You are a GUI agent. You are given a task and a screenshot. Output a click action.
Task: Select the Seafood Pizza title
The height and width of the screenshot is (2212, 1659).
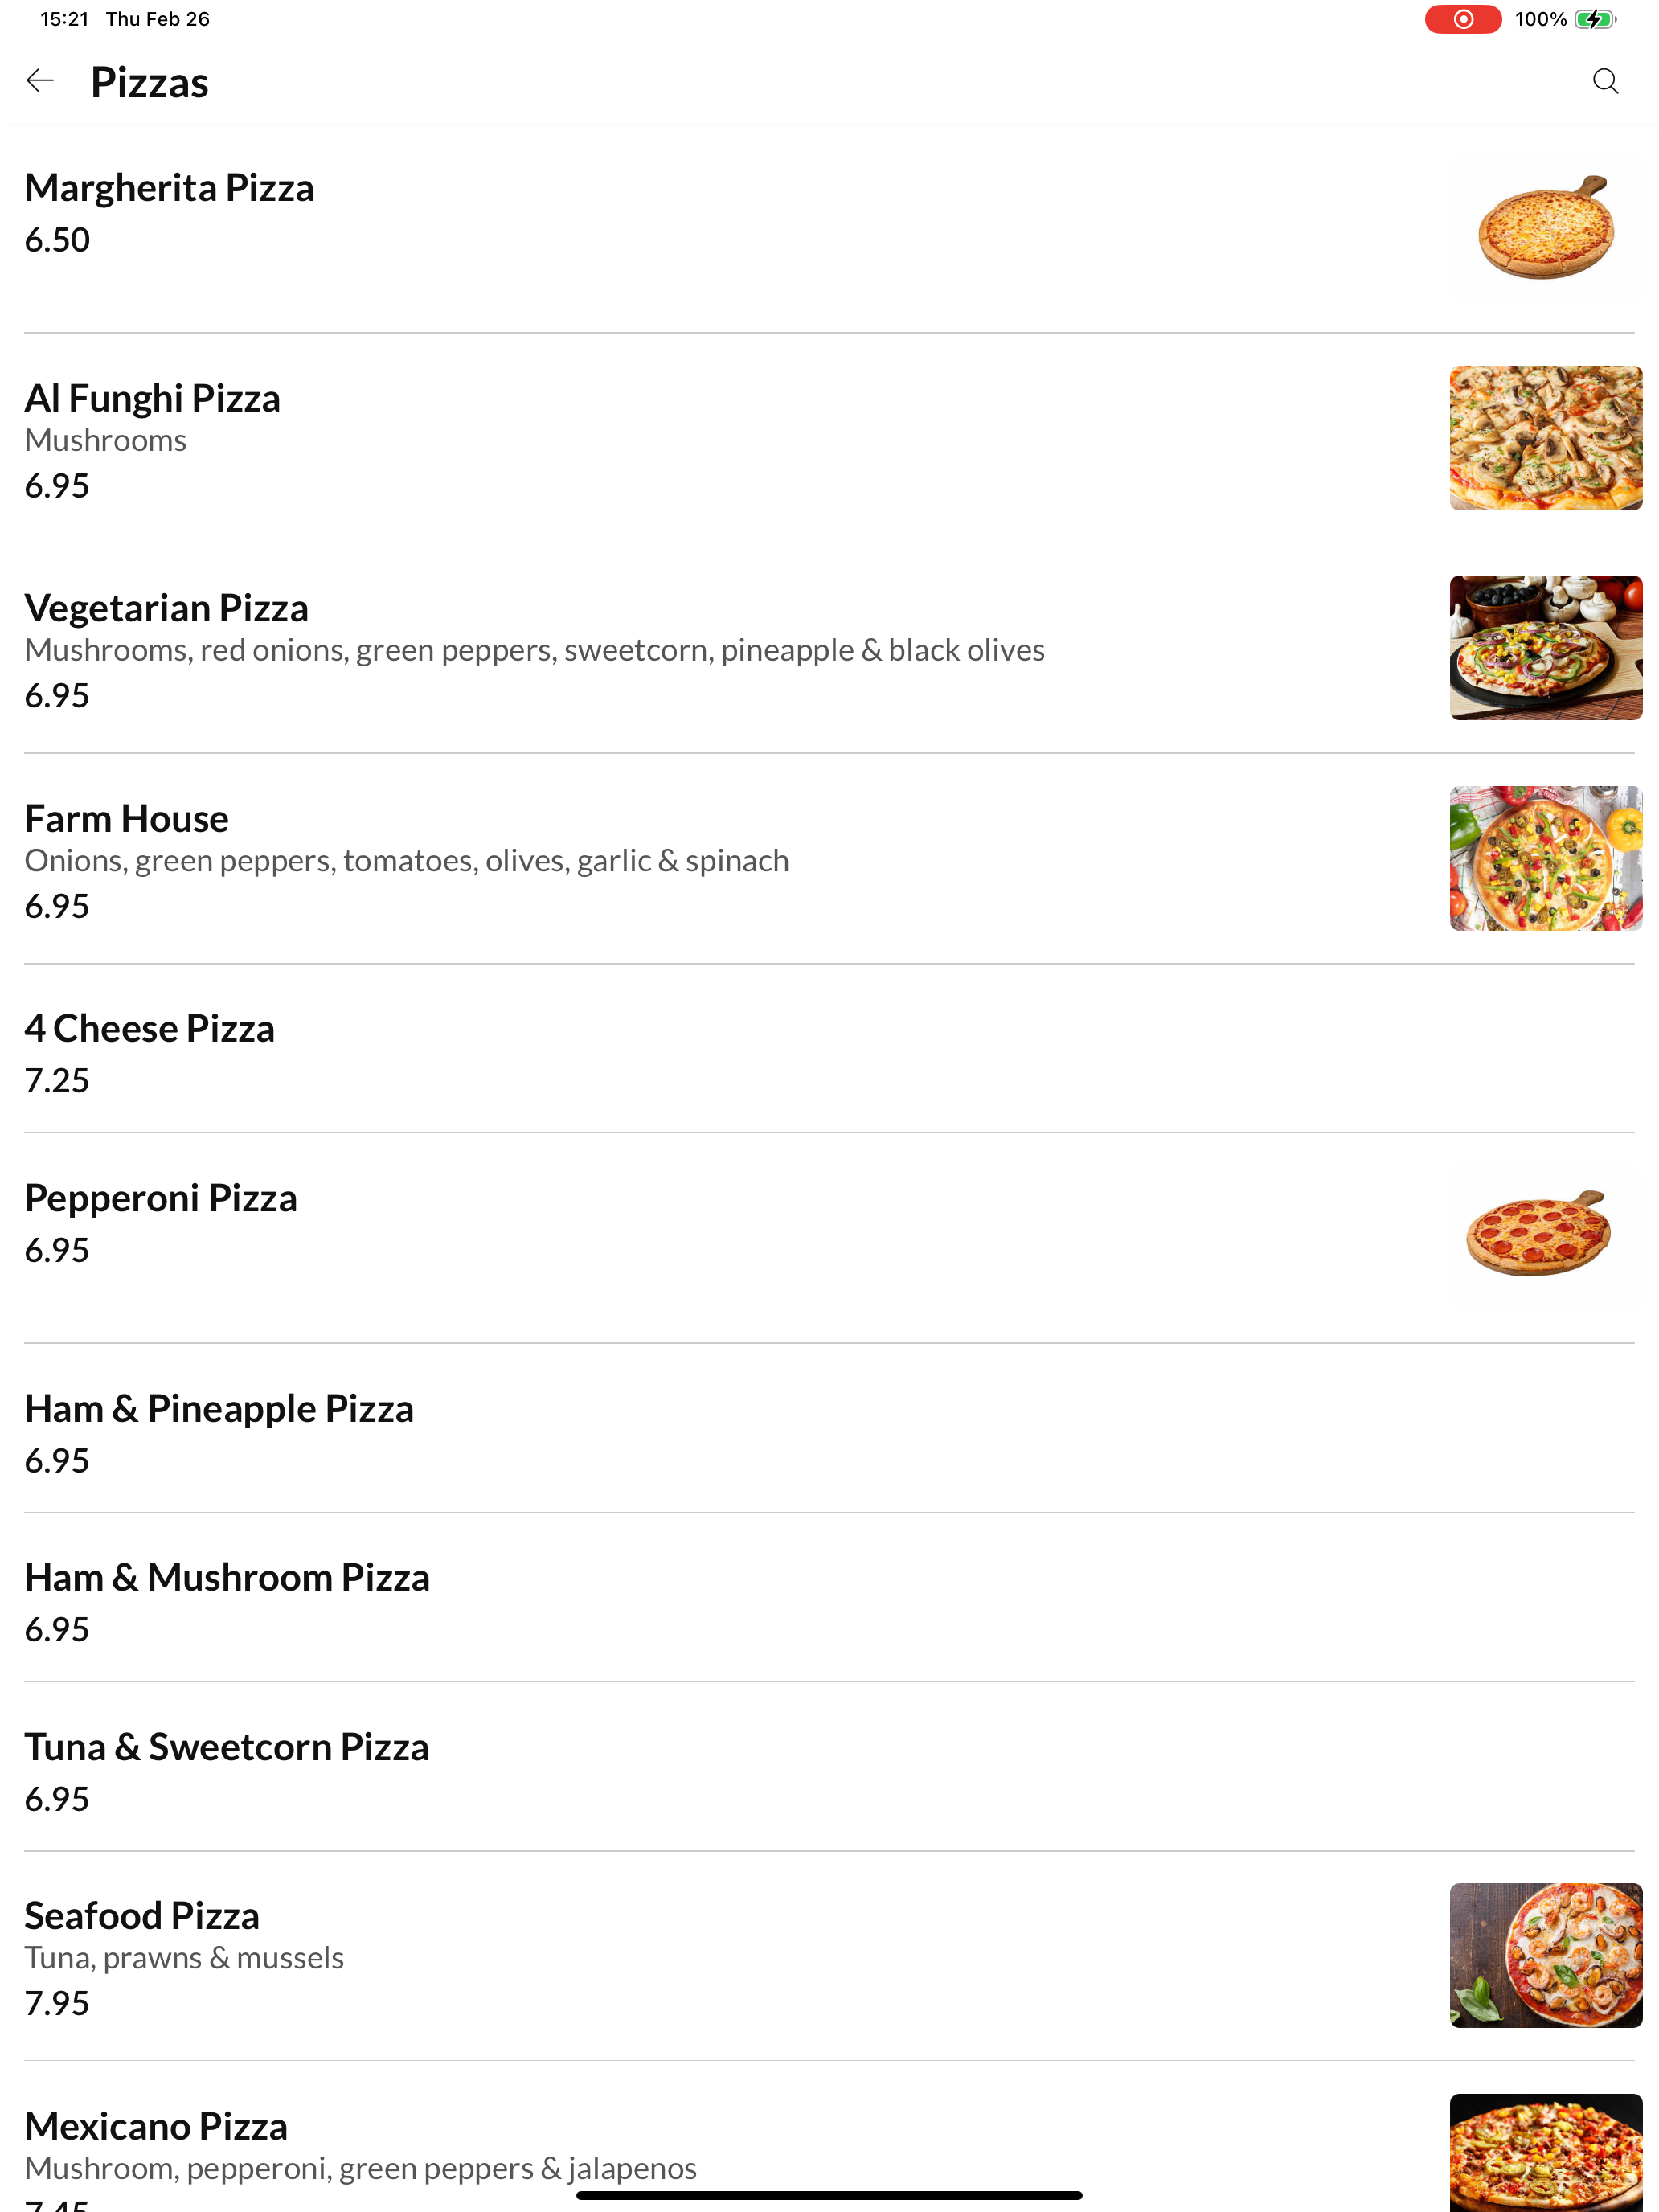point(142,1915)
